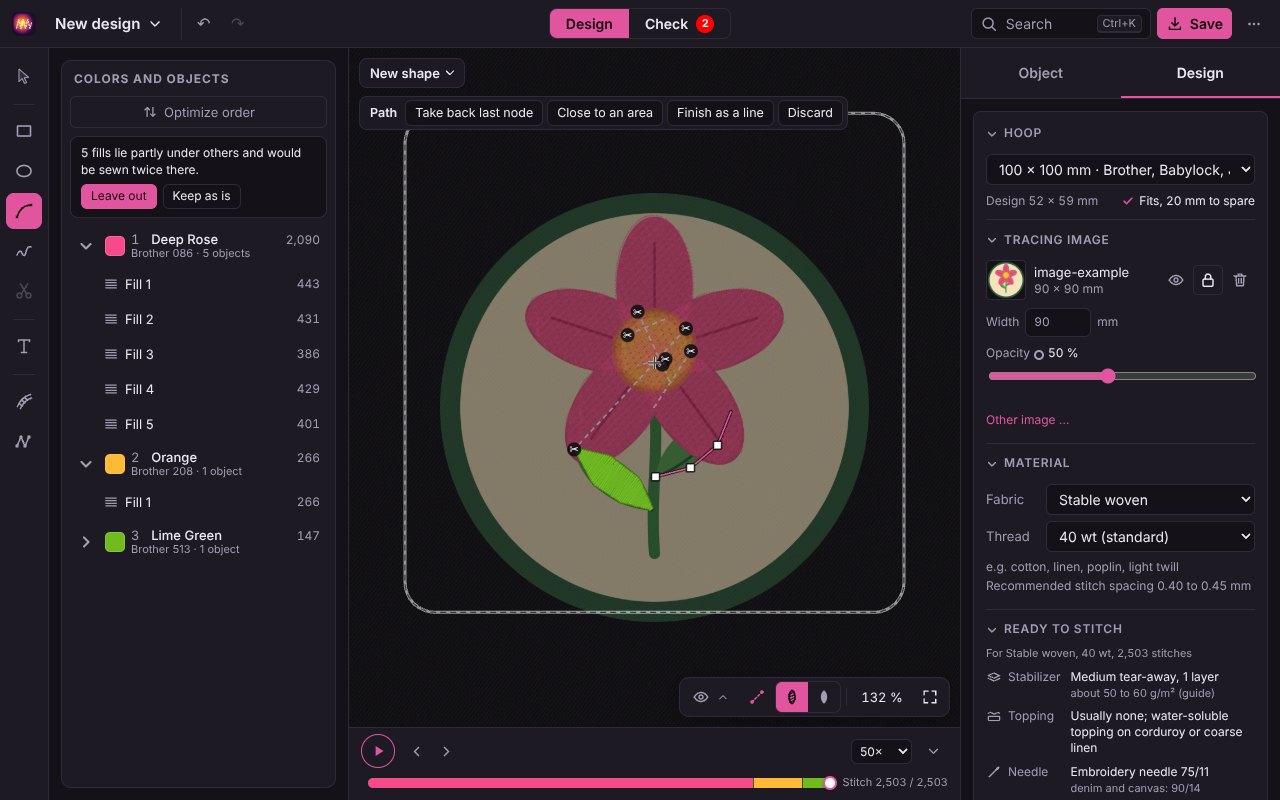This screenshot has height=800, width=1280.
Task: Open the Other image link
Action: (x=1027, y=420)
